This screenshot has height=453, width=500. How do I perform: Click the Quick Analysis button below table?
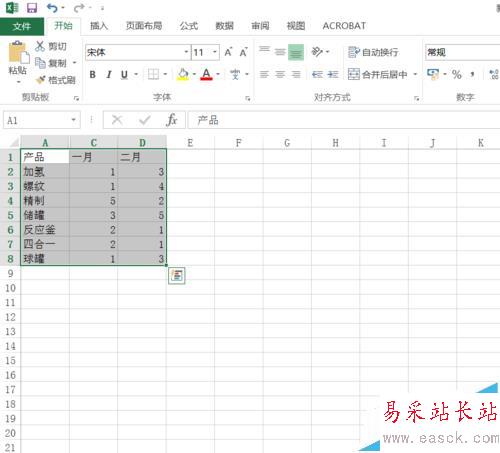coord(176,276)
